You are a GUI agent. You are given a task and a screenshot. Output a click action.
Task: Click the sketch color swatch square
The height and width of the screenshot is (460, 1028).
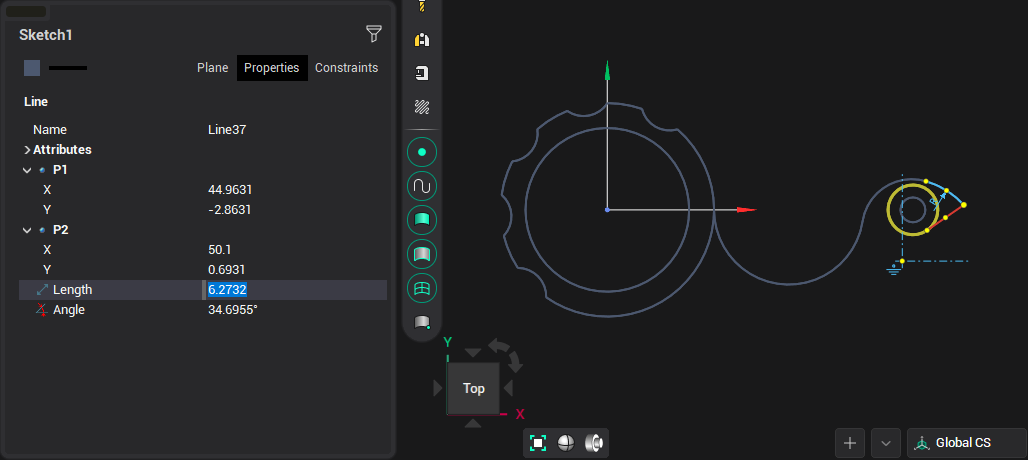pos(32,68)
